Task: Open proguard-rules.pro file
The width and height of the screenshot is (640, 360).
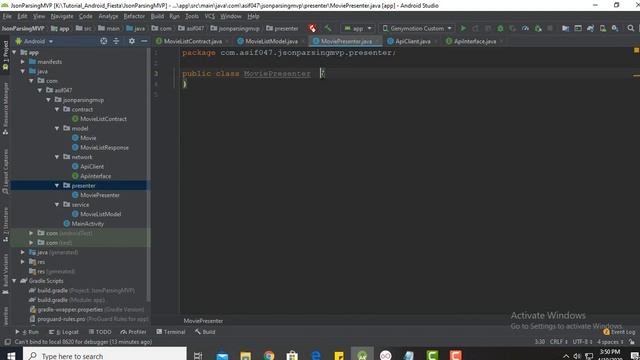Action: click(61, 319)
